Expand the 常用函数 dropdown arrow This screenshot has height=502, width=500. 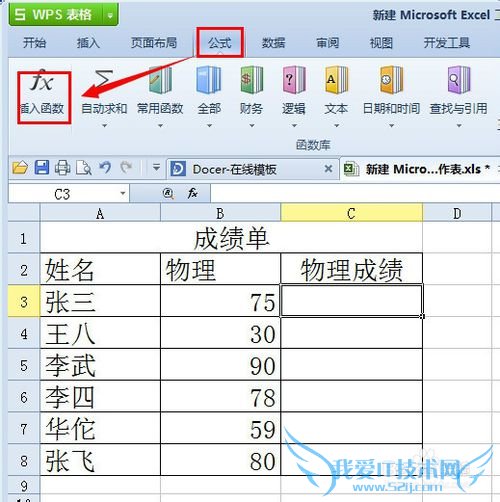click(x=160, y=126)
